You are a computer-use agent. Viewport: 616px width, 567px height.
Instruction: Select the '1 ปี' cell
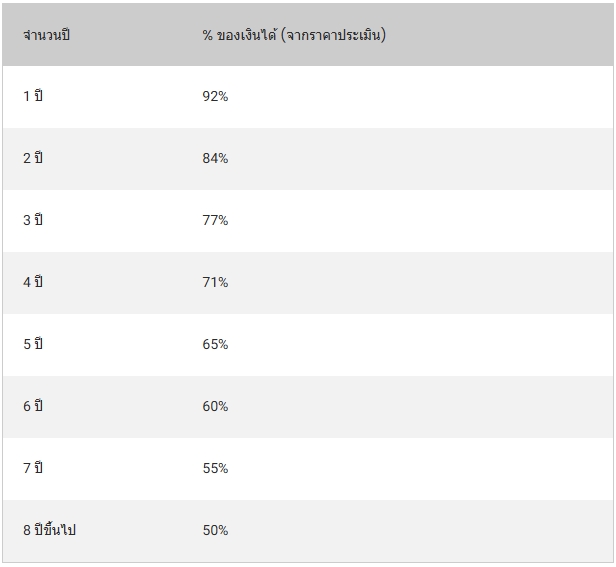(x=33, y=97)
